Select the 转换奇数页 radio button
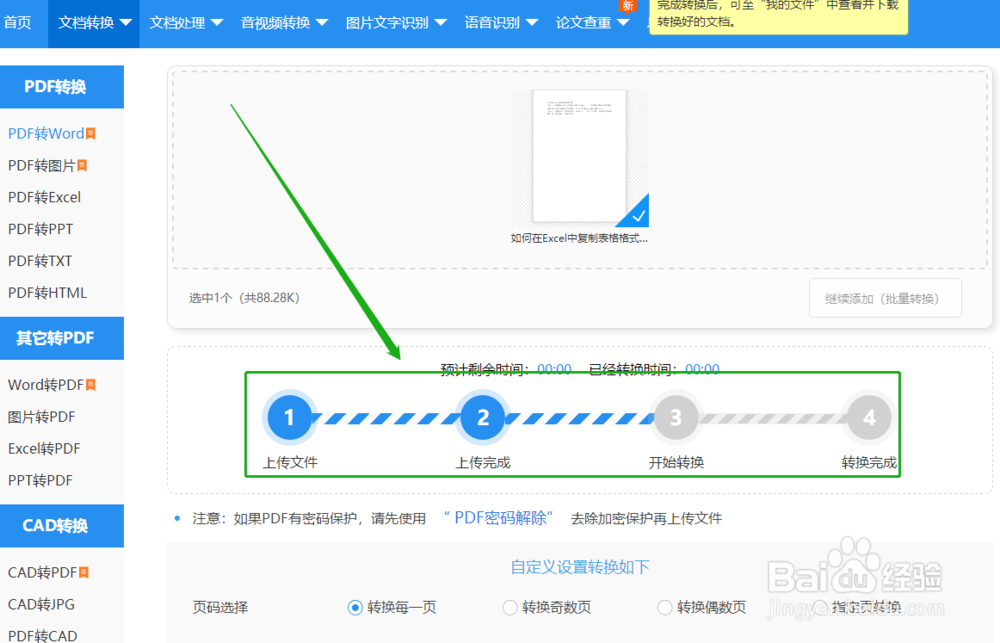This screenshot has height=643, width=1000. pos(510,607)
